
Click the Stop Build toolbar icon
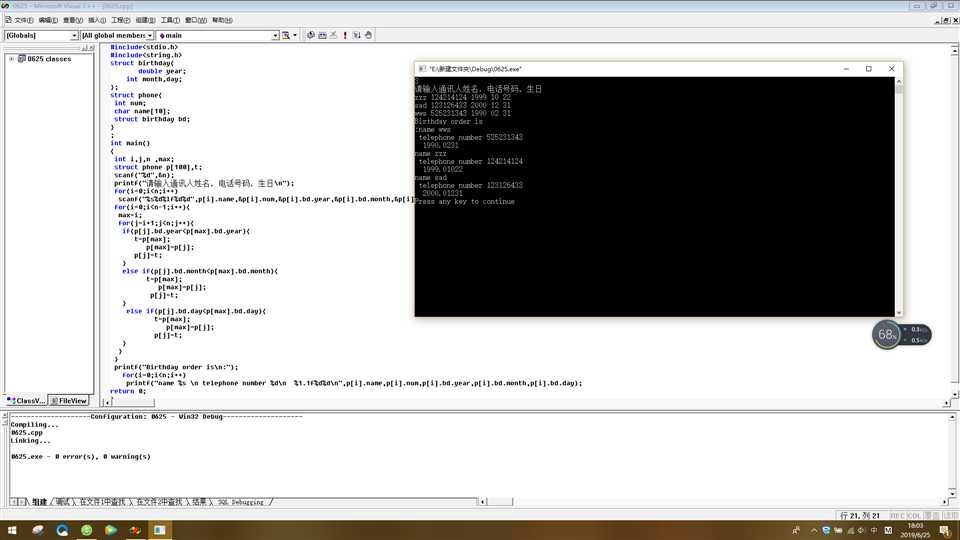[334, 36]
